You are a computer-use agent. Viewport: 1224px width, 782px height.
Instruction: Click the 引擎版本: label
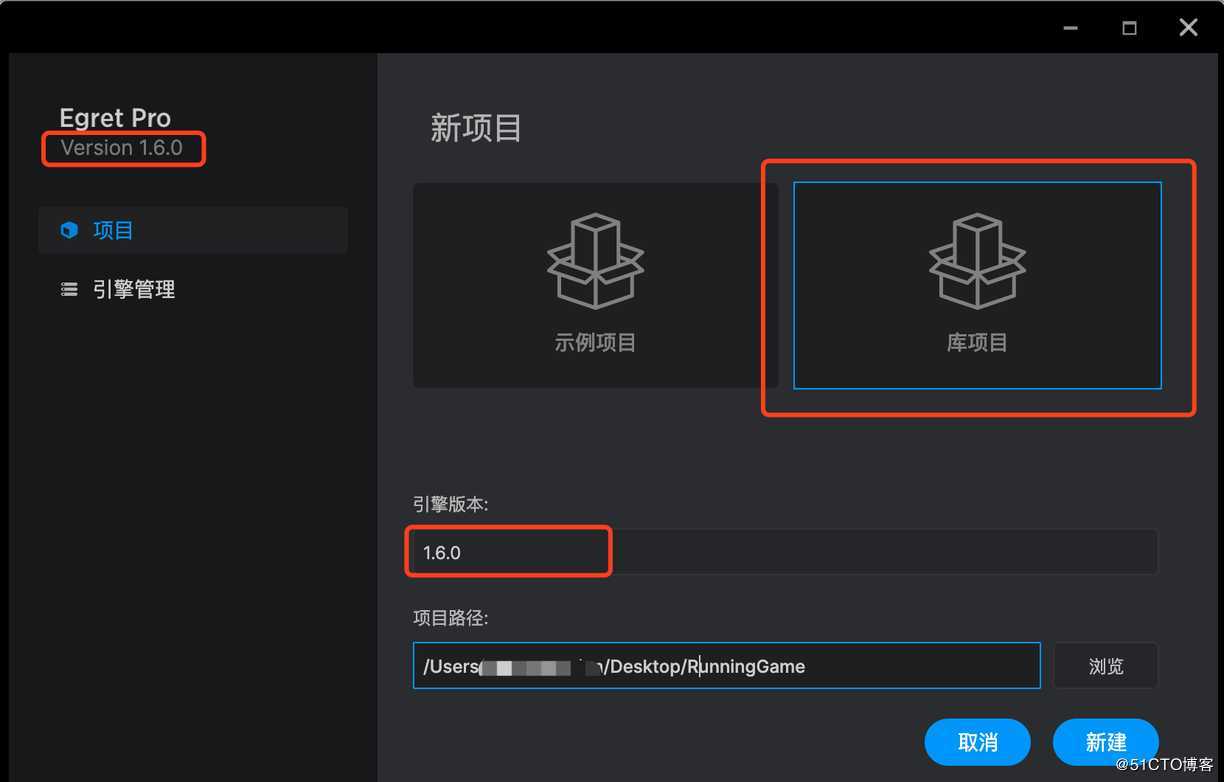[450, 504]
